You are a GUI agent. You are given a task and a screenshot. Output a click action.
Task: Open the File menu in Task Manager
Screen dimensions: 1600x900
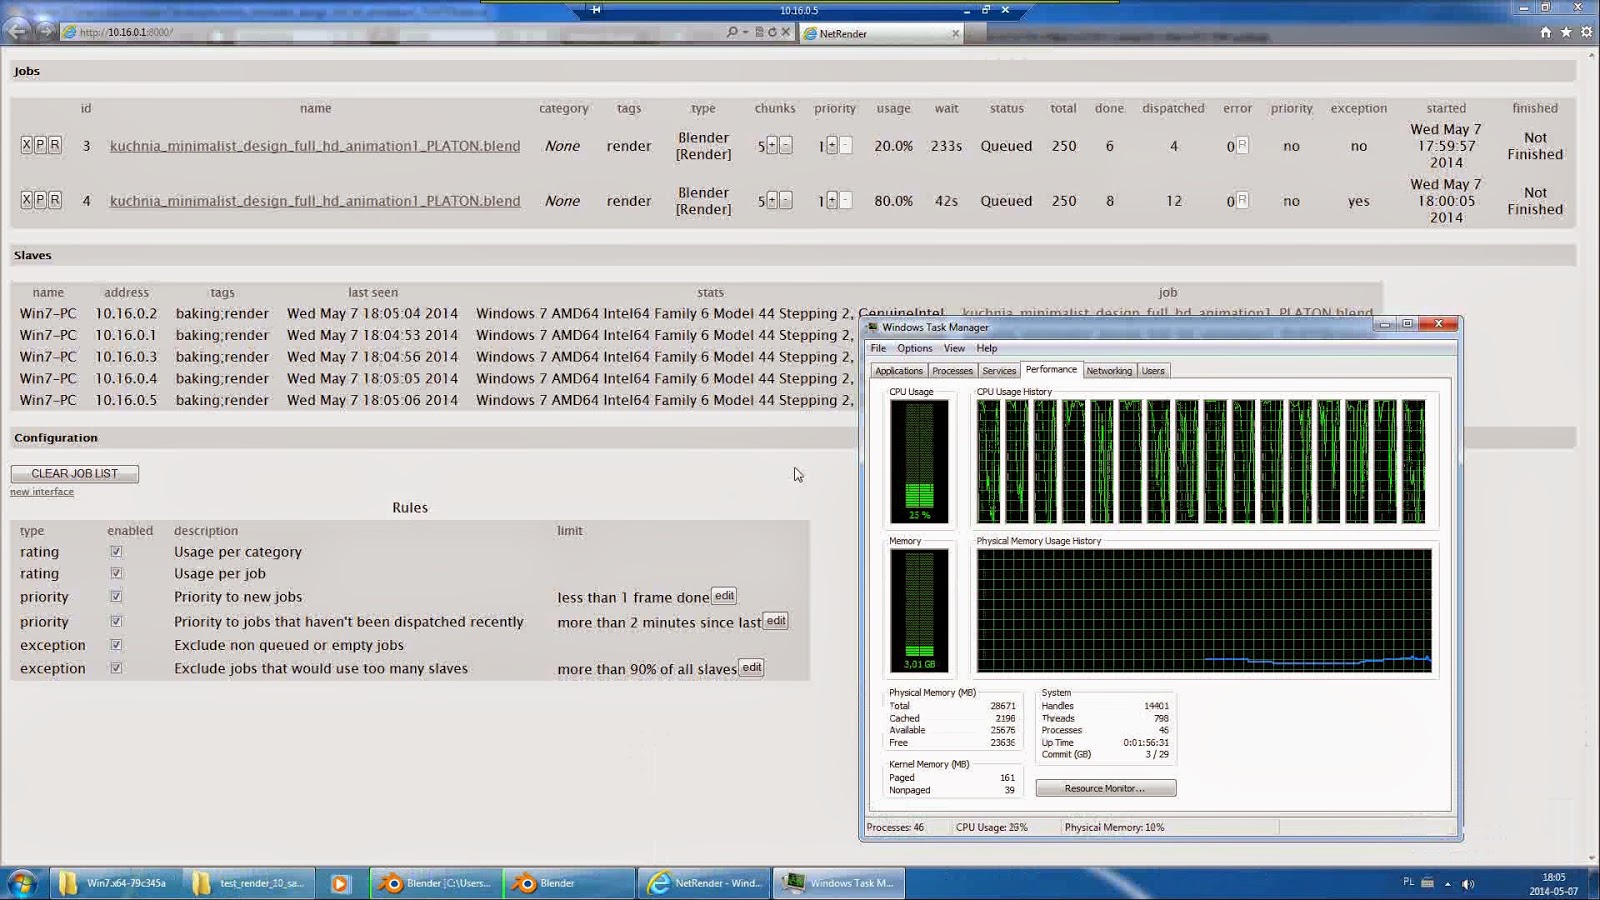click(x=878, y=348)
